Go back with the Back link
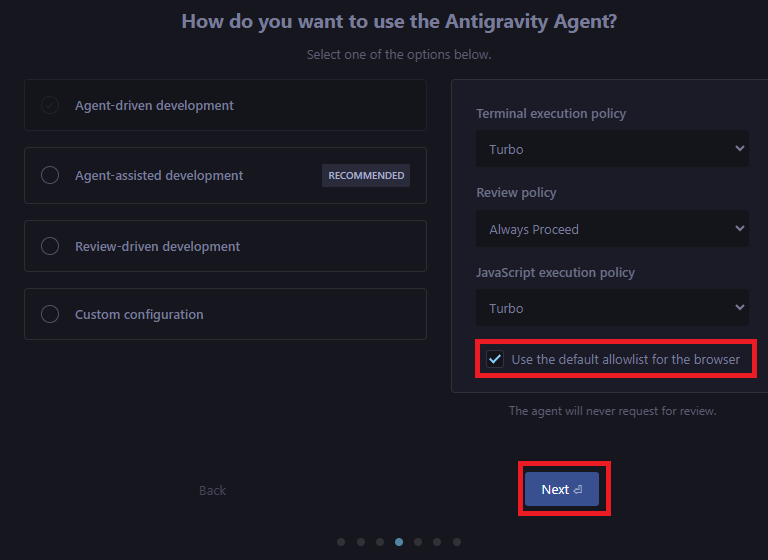The width and height of the screenshot is (768, 560). coord(212,490)
